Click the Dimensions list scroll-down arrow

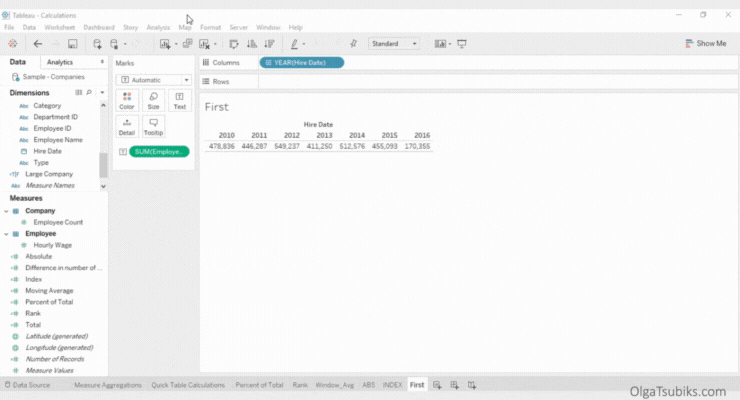103,187
